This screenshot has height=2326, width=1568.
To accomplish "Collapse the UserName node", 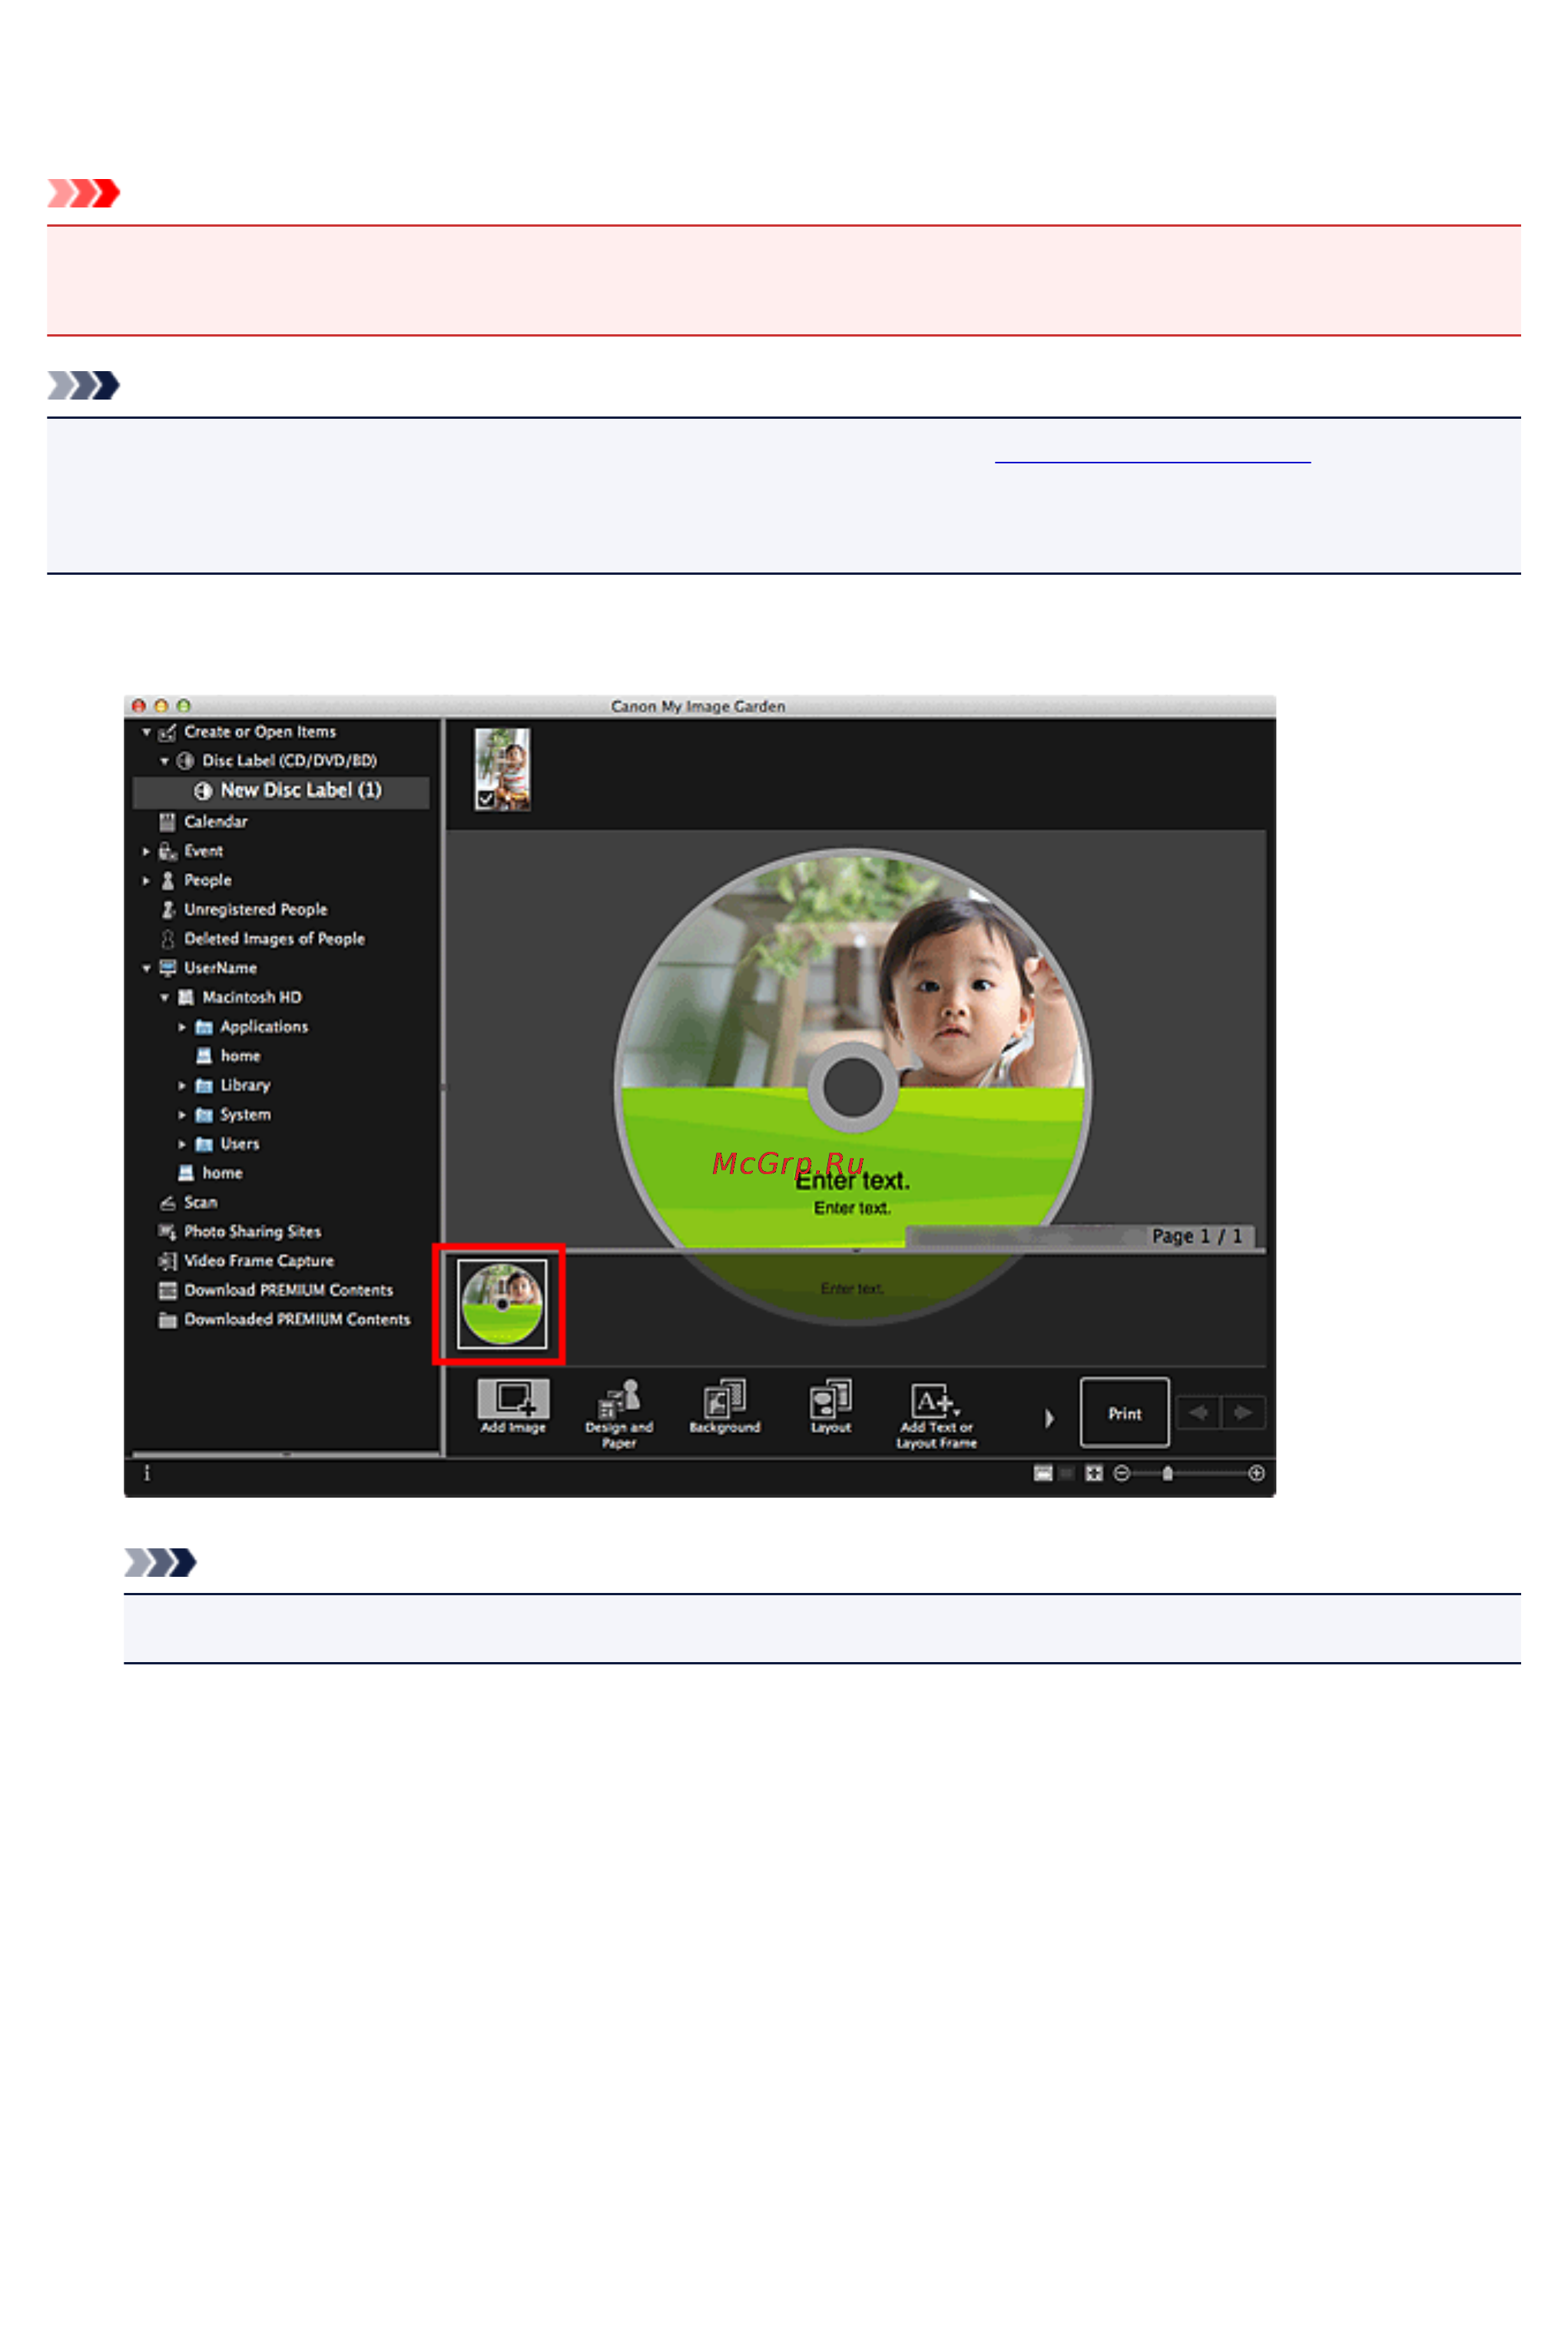I will (x=147, y=968).
